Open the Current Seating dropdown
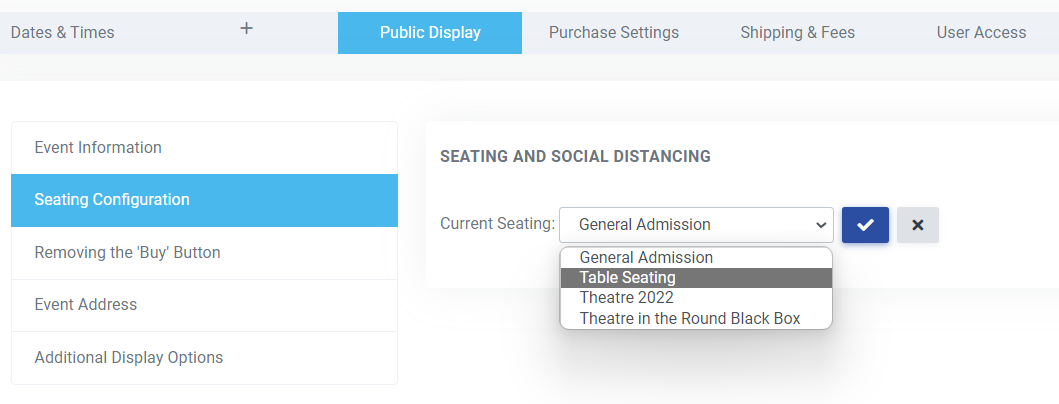This screenshot has height=404, width=1059. click(696, 225)
